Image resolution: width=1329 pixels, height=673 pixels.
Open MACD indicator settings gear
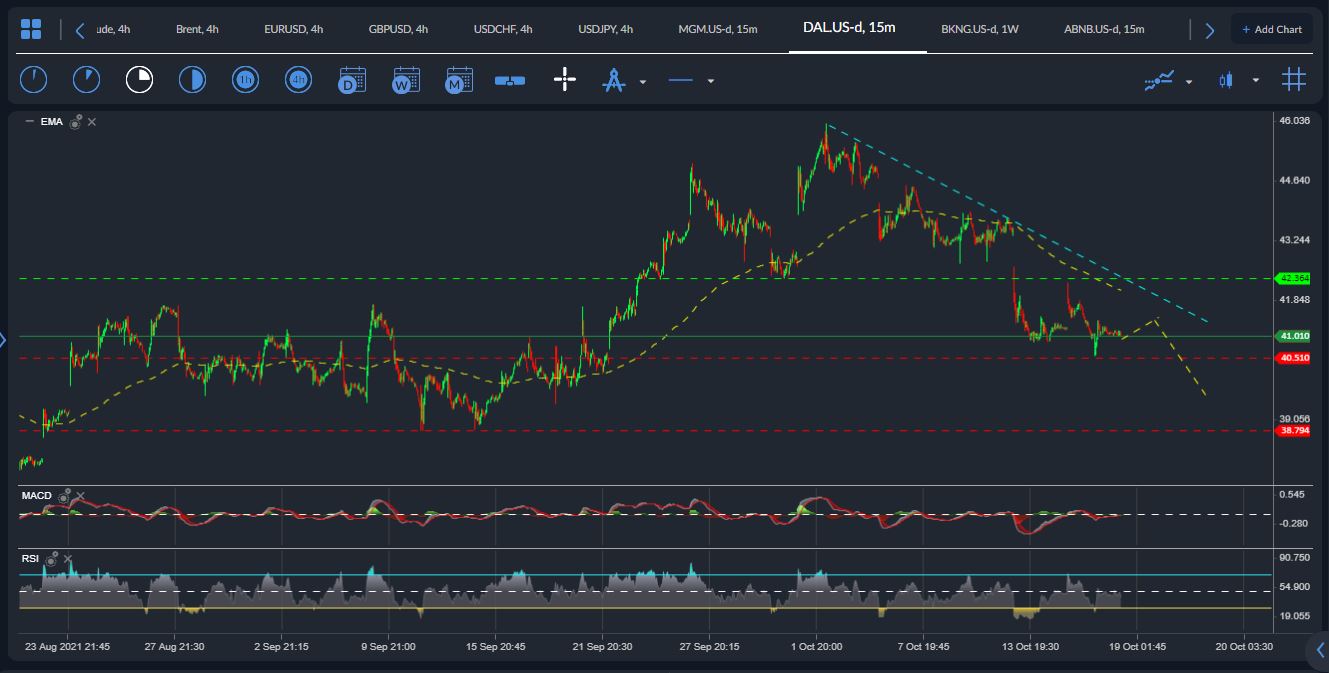click(x=64, y=495)
